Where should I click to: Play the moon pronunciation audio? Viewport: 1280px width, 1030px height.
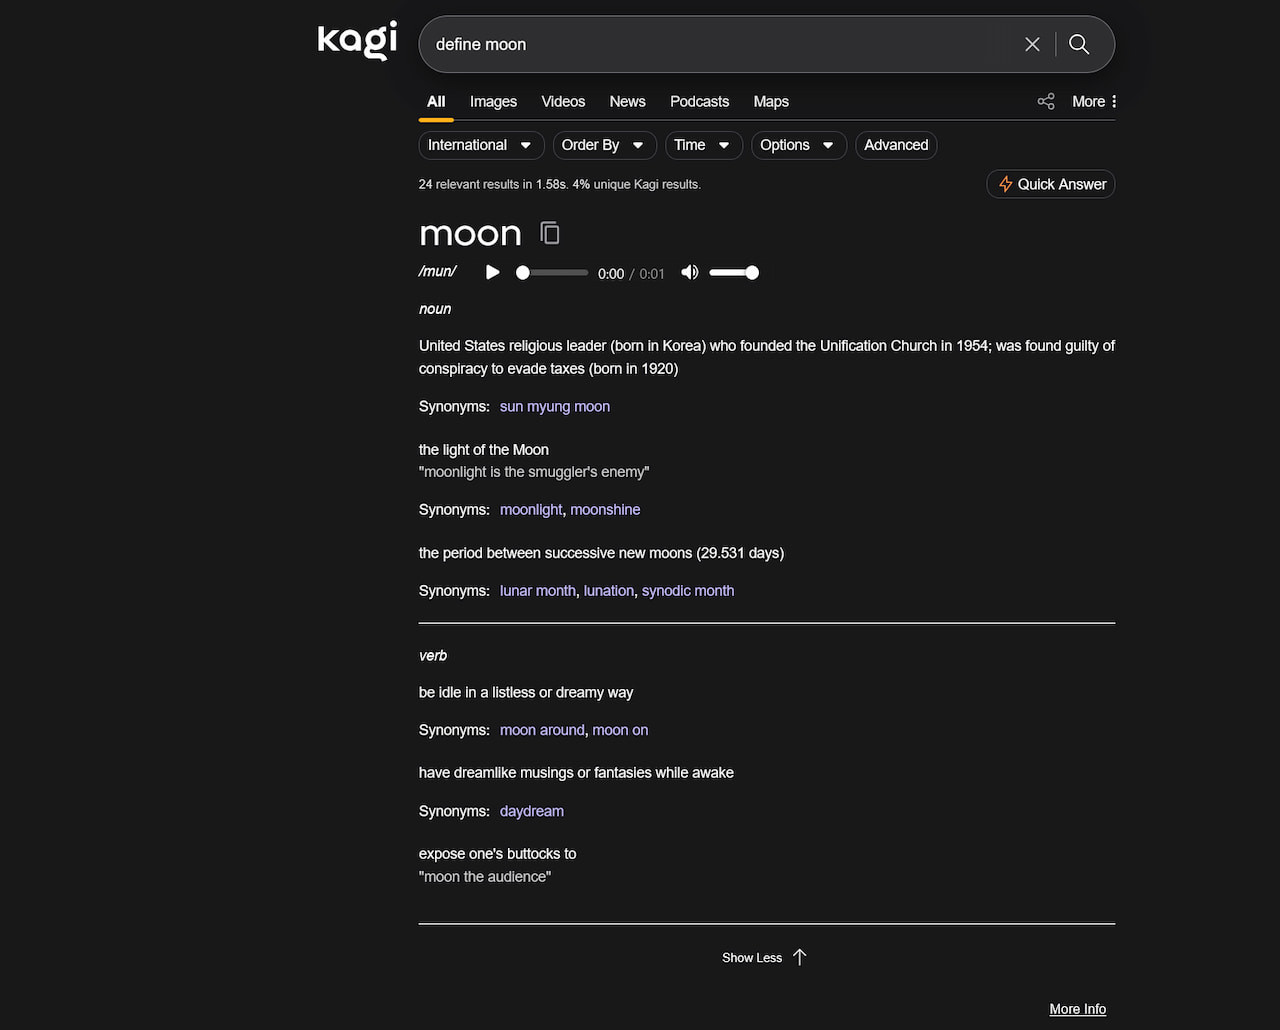(x=492, y=272)
